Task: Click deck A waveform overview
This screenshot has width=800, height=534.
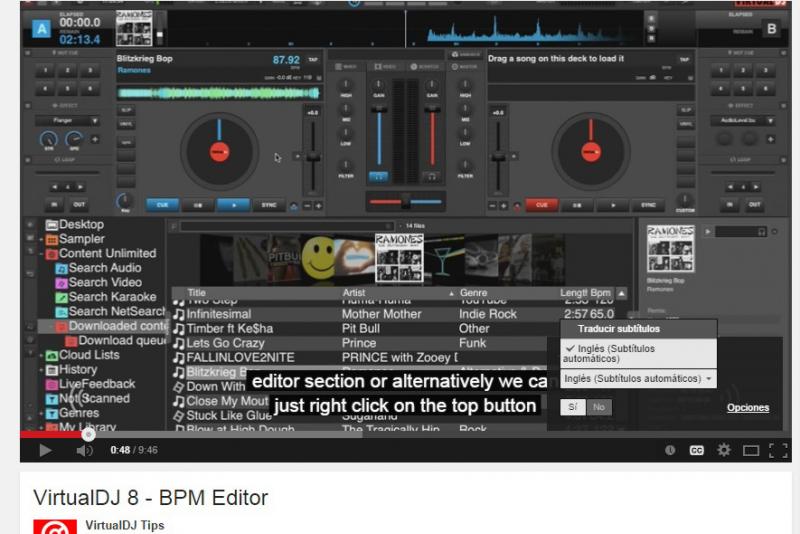Action: [x=219, y=93]
